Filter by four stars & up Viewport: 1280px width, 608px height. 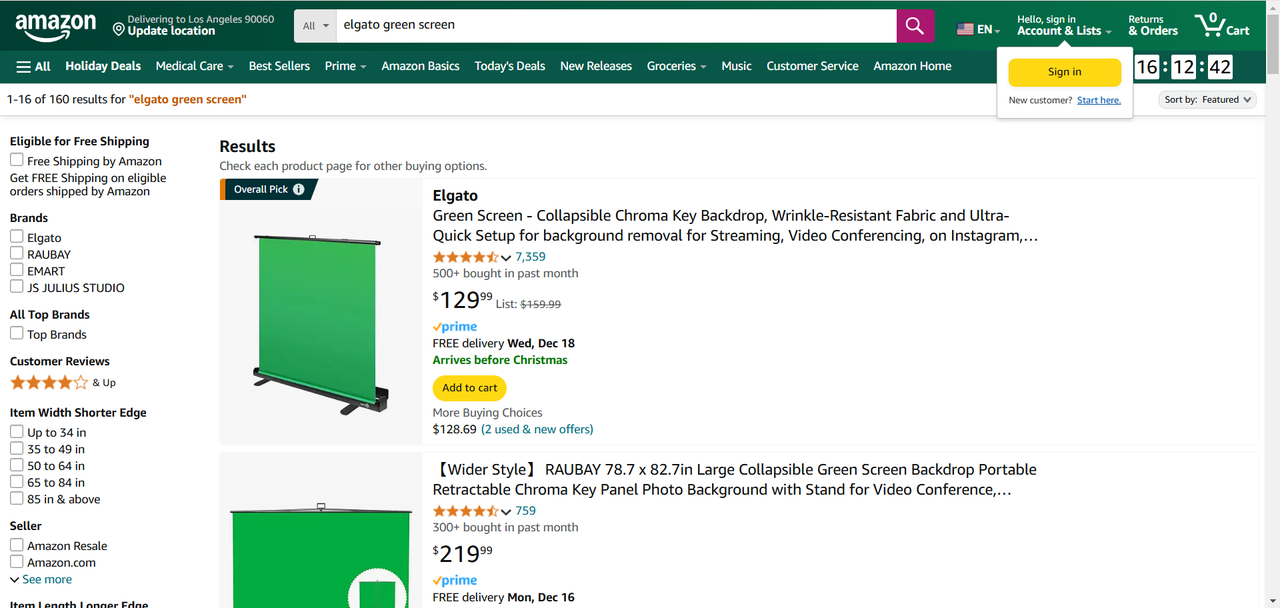(63, 382)
